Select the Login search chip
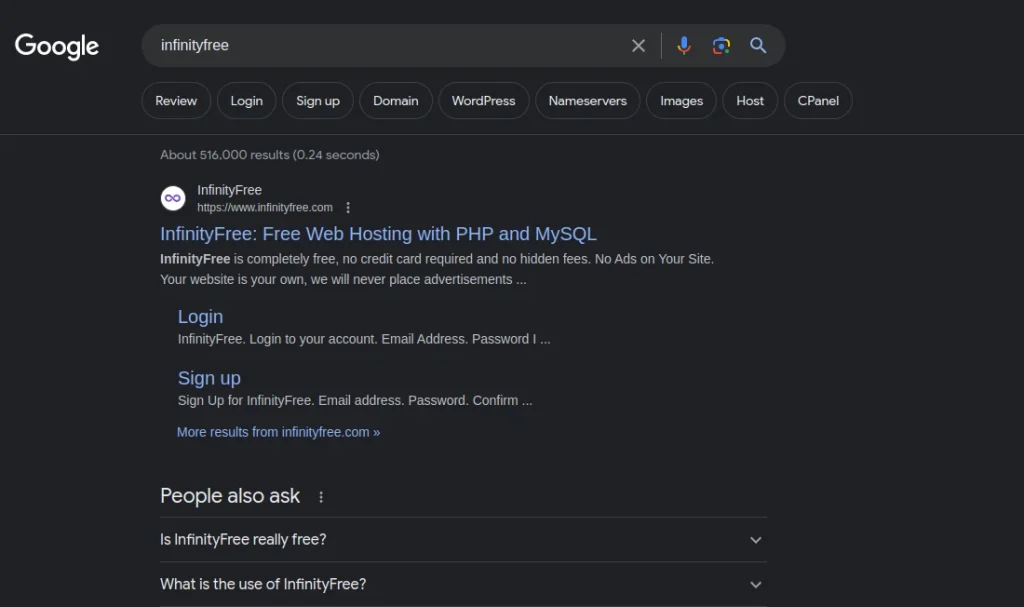Image resolution: width=1024 pixels, height=607 pixels. (x=246, y=101)
